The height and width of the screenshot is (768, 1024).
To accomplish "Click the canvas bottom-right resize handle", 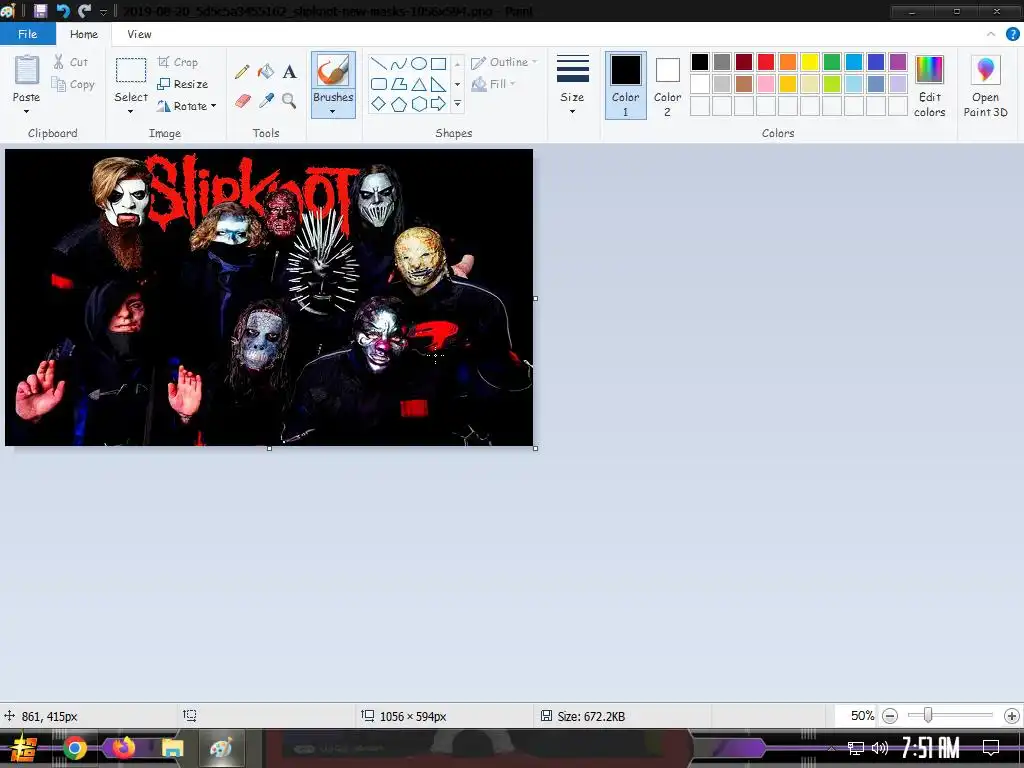I will point(536,448).
